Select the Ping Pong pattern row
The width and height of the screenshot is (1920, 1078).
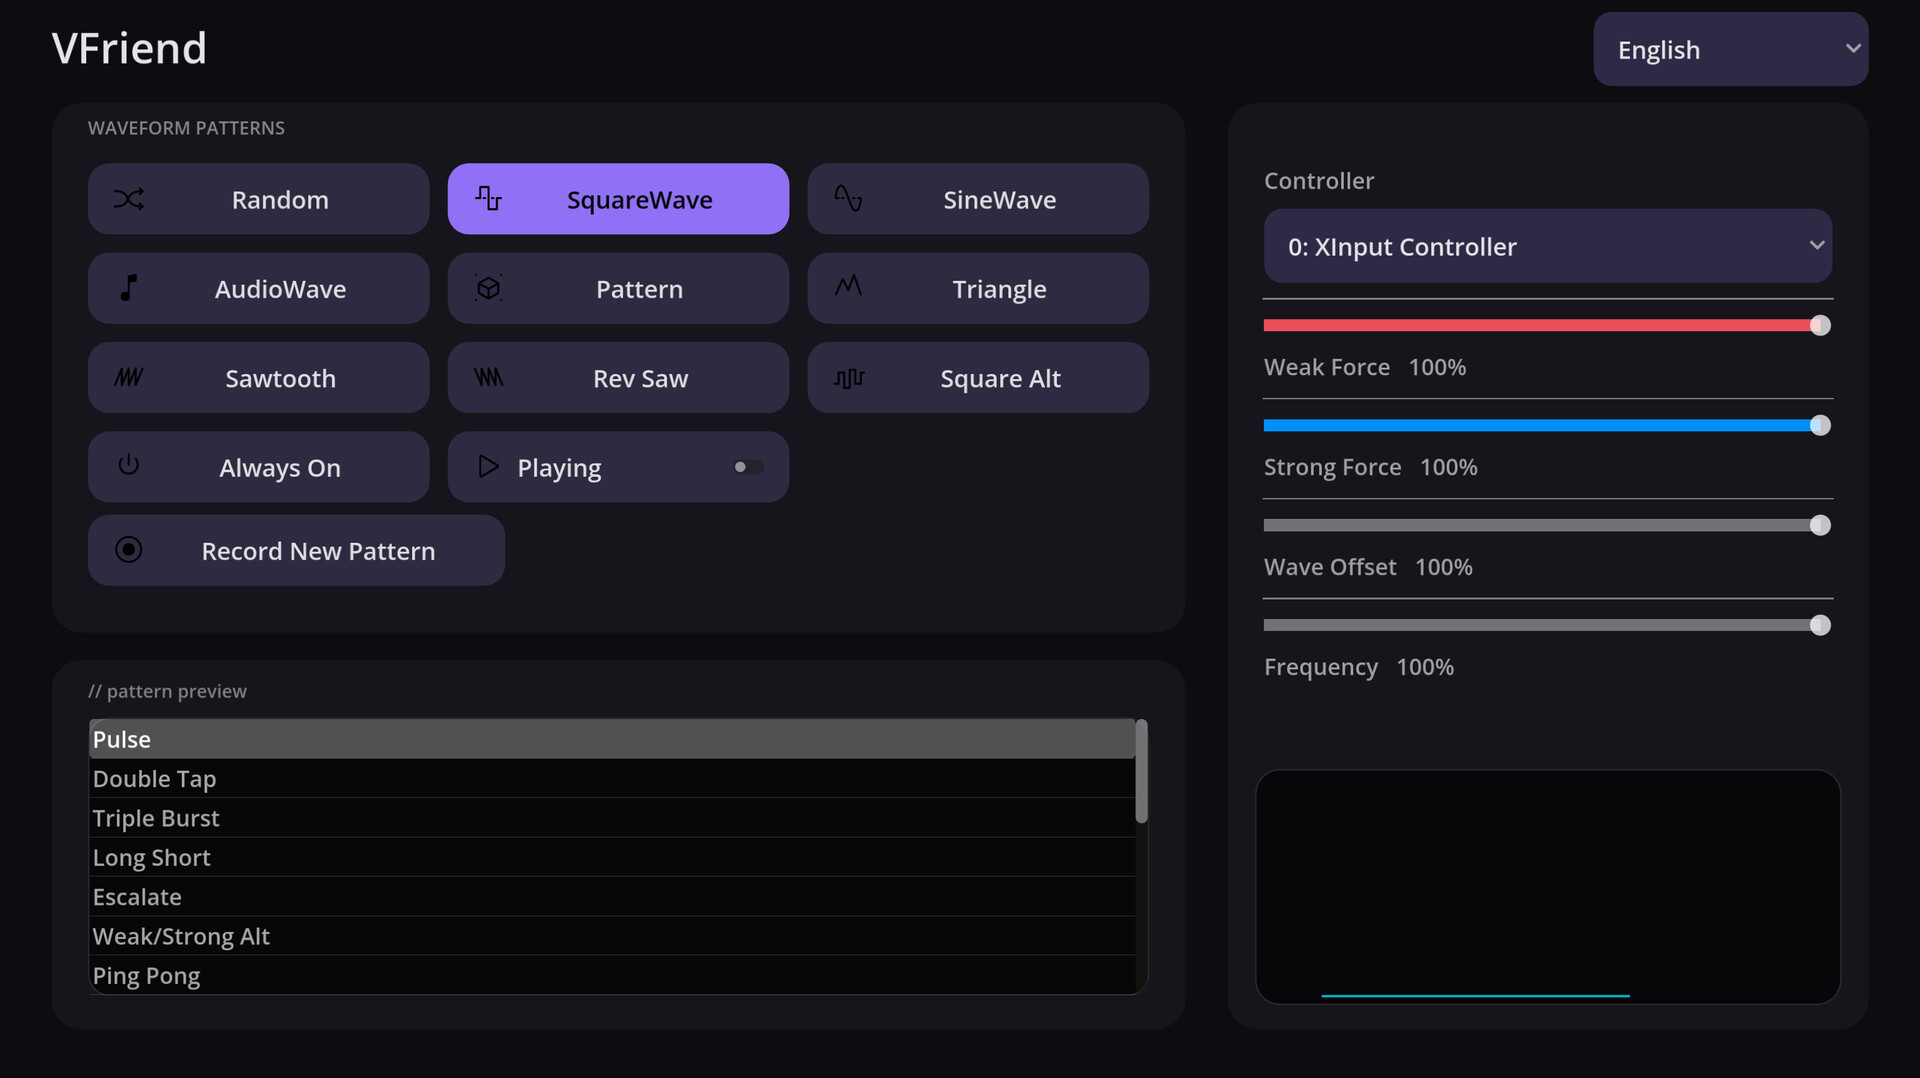(x=612, y=975)
